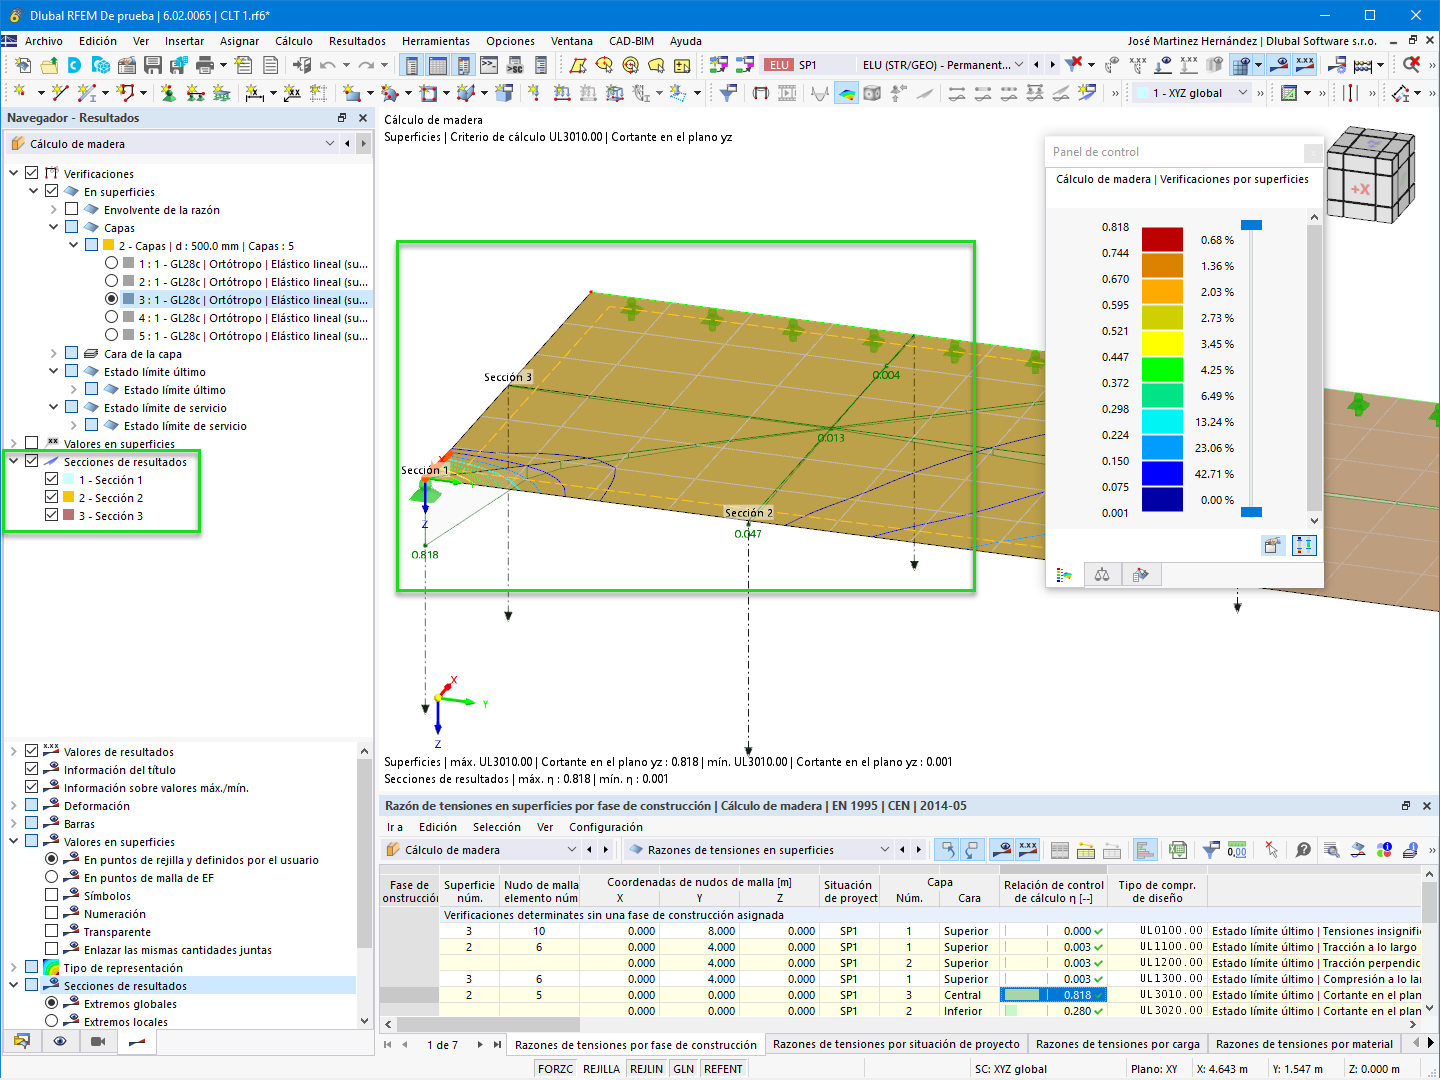Screen dimensions: 1440x1080
Task: Click the green 0.447 color swatch
Action: pyautogui.click(x=1162, y=370)
